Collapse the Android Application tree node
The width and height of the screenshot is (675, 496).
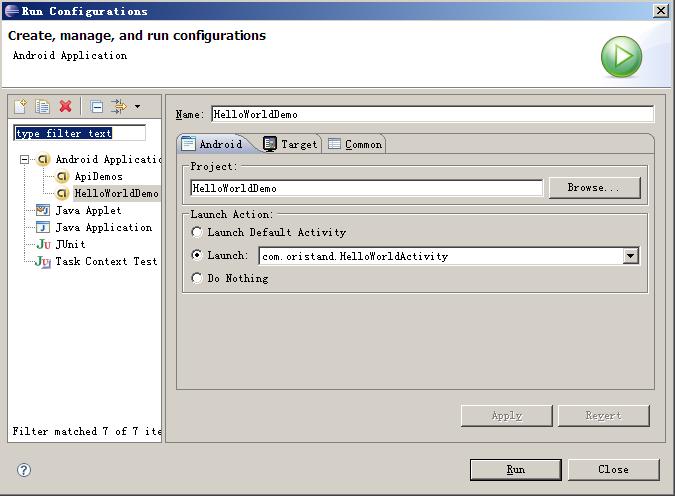coord(25,160)
